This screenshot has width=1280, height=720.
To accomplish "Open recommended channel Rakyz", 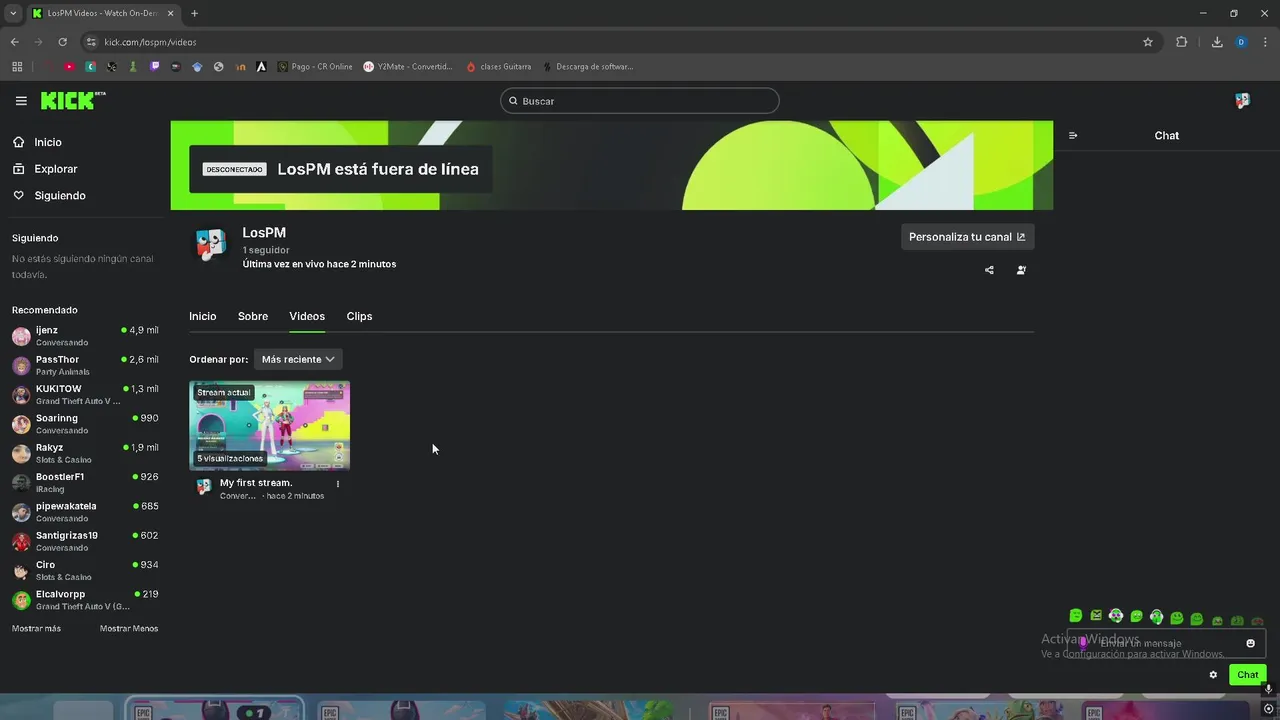I will [85, 453].
